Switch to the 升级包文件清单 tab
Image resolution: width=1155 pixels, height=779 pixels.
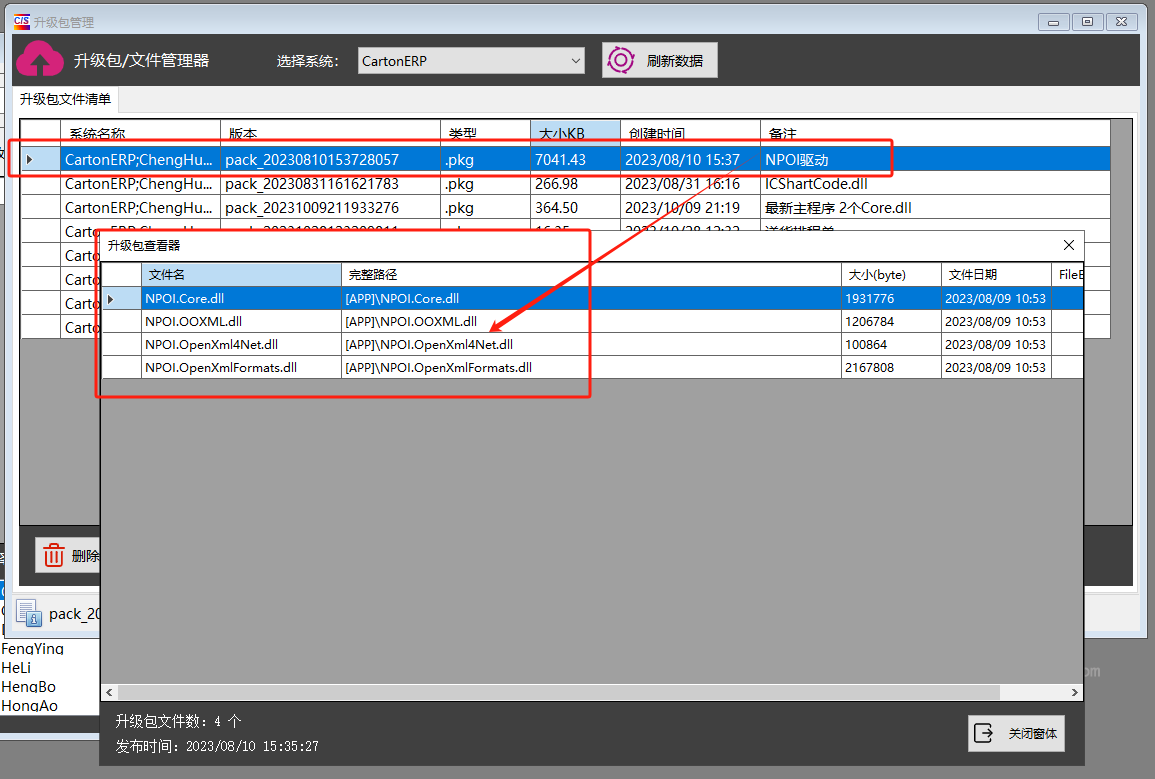click(x=66, y=99)
